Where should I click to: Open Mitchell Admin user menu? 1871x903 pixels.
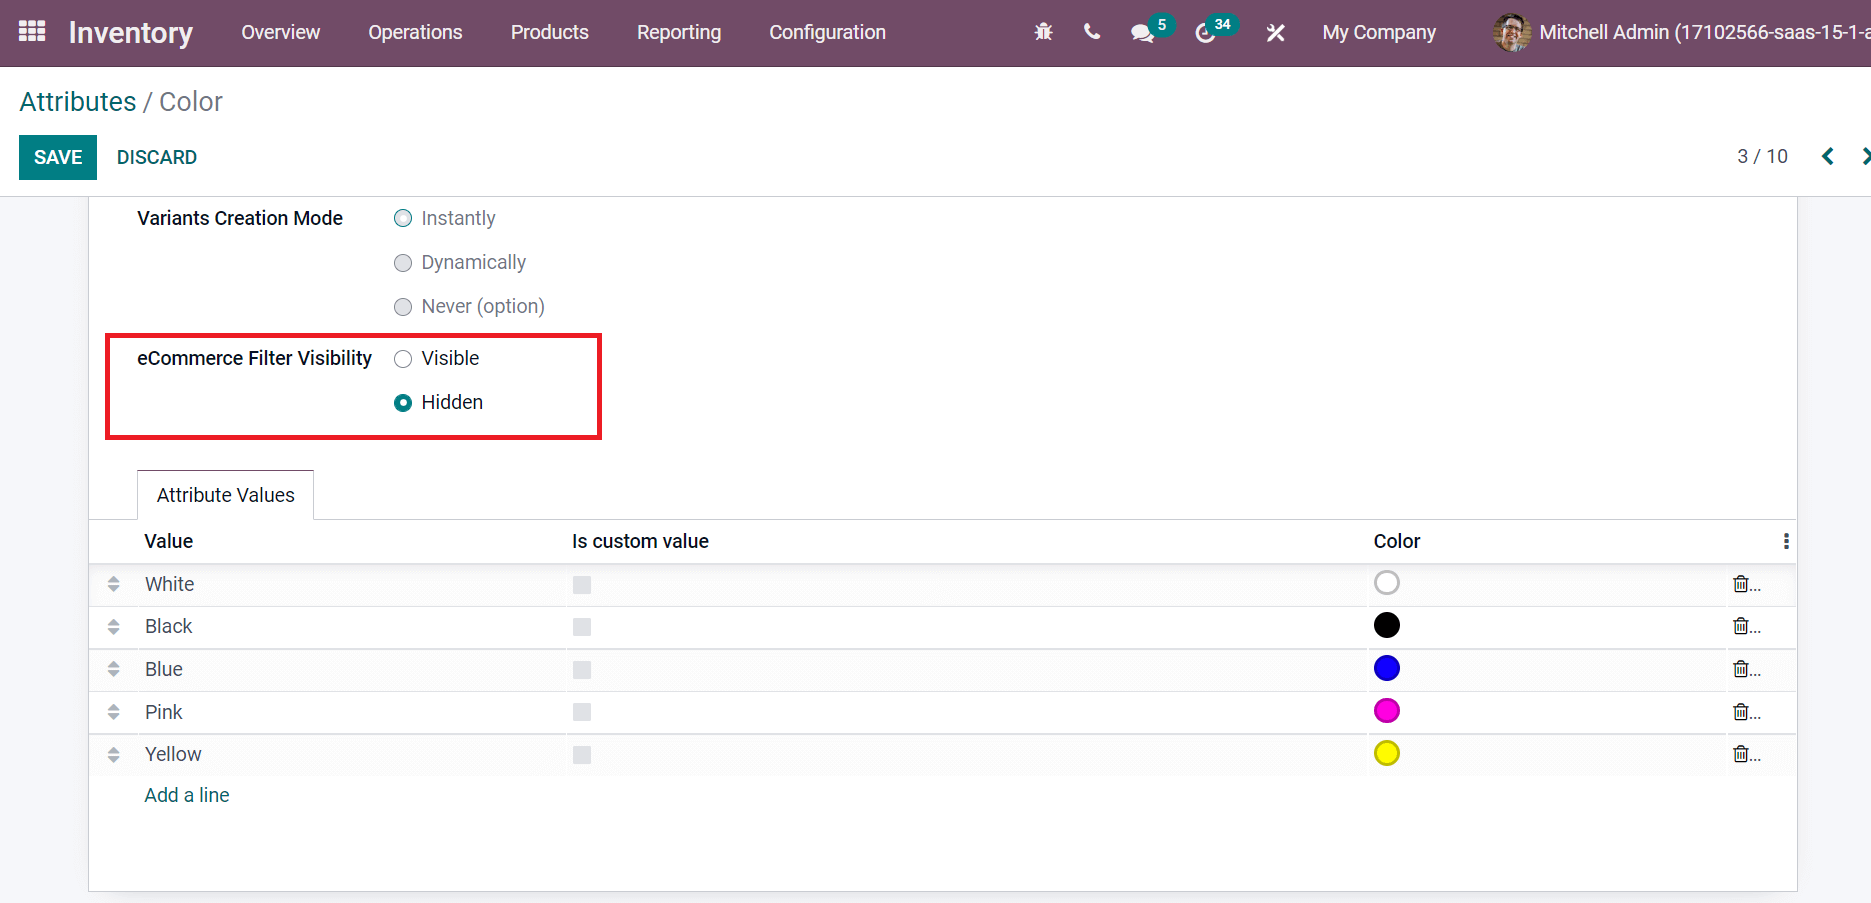(1680, 32)
